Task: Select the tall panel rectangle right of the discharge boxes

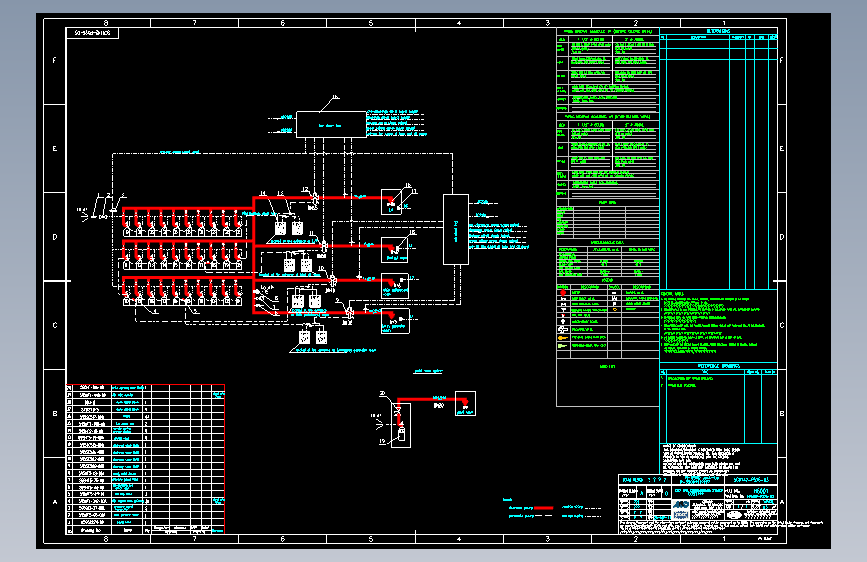Action: [456, 229]
